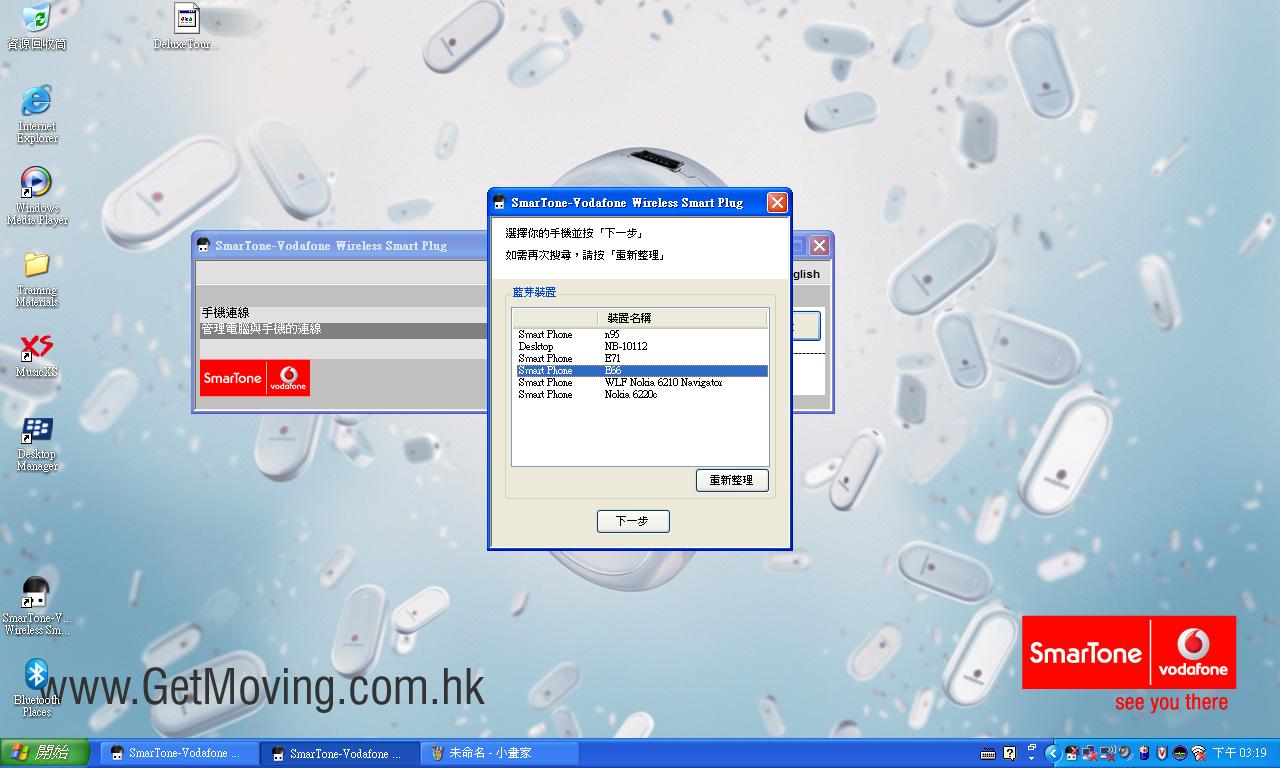Switch to 未命名 - 小畫家 taskbar window
The width and height of the screenshot is (1280, 768).
click(500, 753)
